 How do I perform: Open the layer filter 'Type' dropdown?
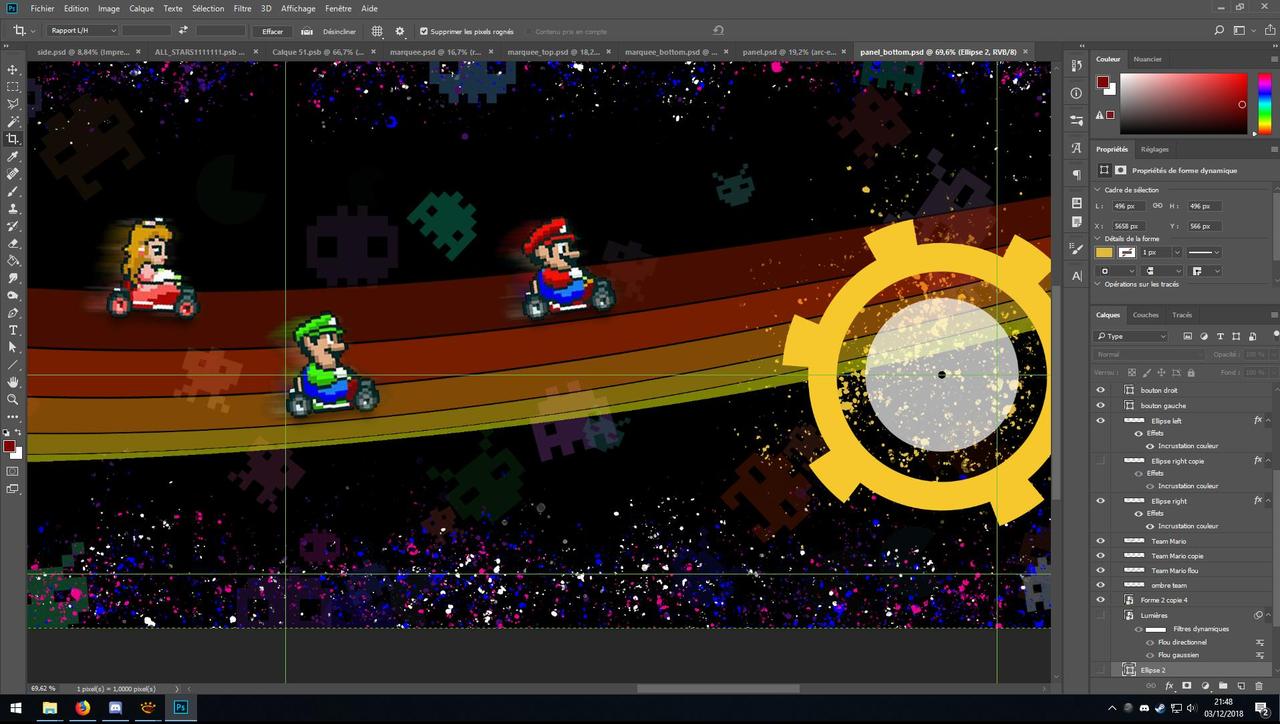pos(1130,336)
